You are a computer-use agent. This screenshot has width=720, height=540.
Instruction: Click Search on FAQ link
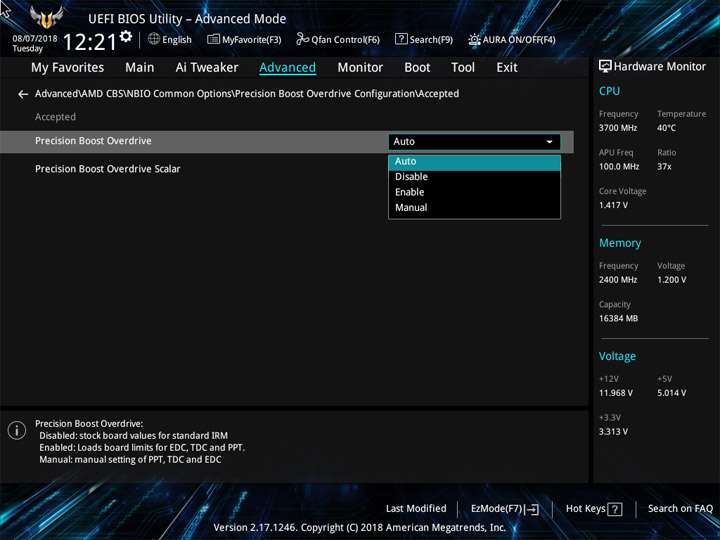coord(680,509)
